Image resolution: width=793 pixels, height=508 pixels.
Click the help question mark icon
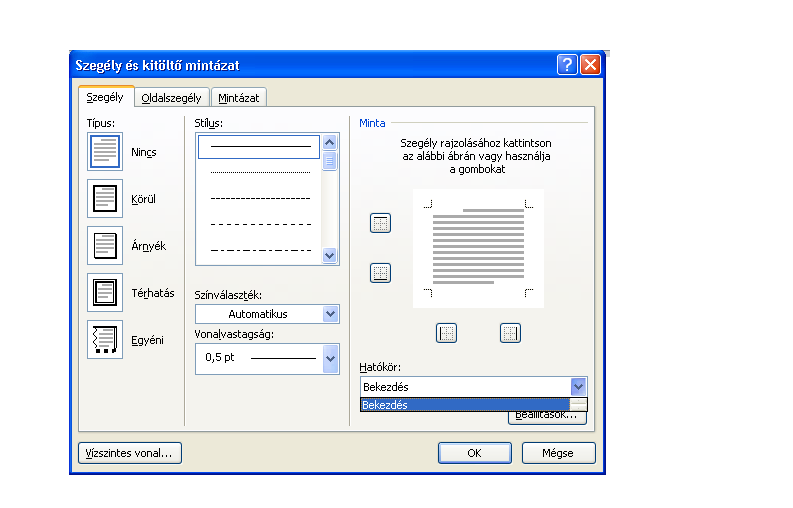567,65
